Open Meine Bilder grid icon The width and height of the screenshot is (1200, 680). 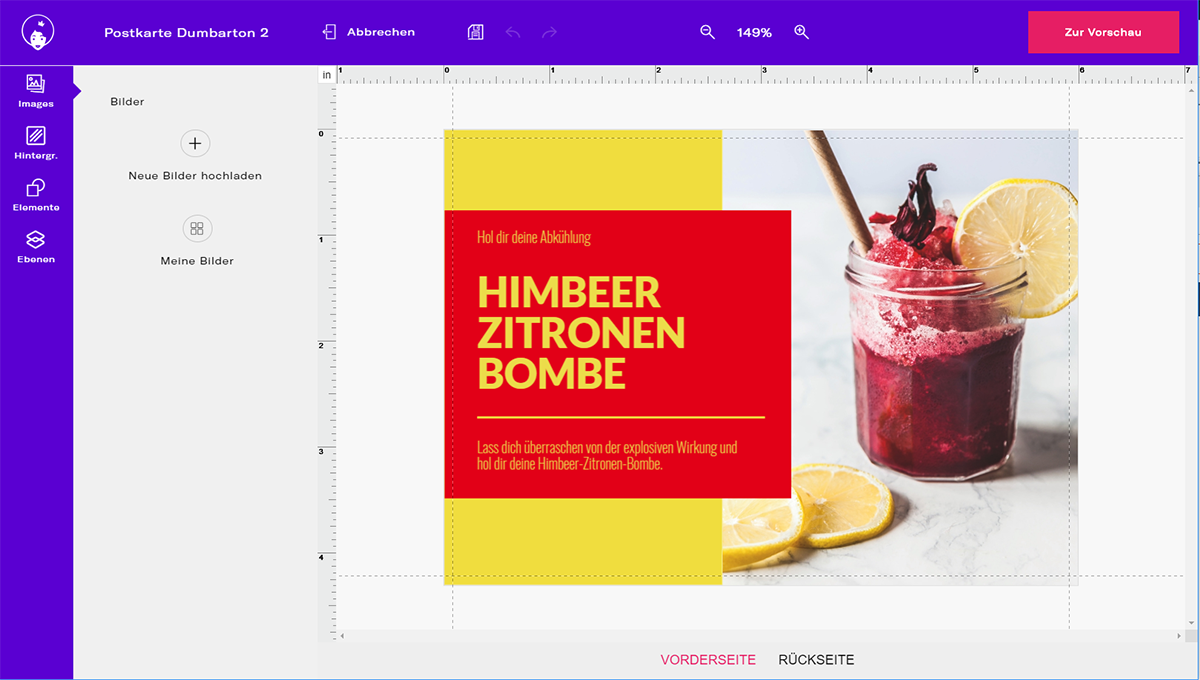(x=197, y=228)
